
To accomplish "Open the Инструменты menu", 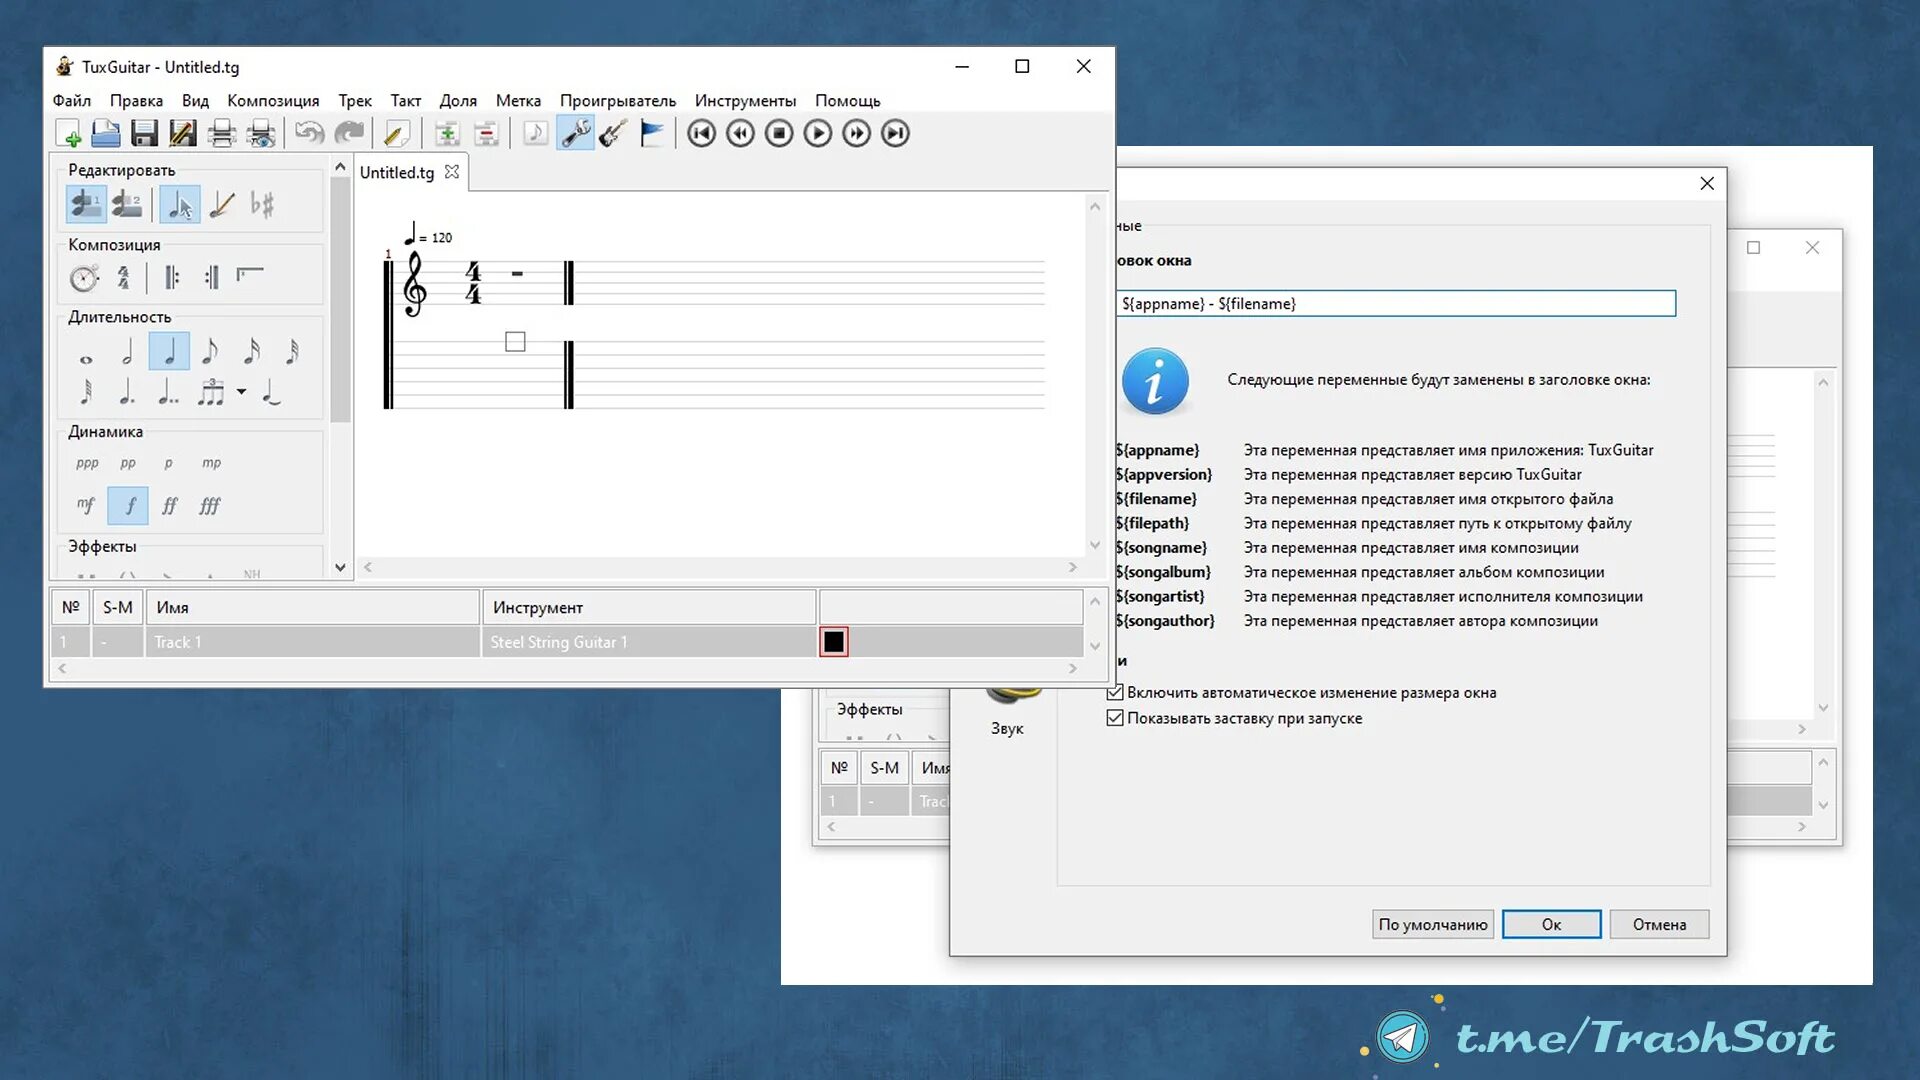I will (745, 100).
